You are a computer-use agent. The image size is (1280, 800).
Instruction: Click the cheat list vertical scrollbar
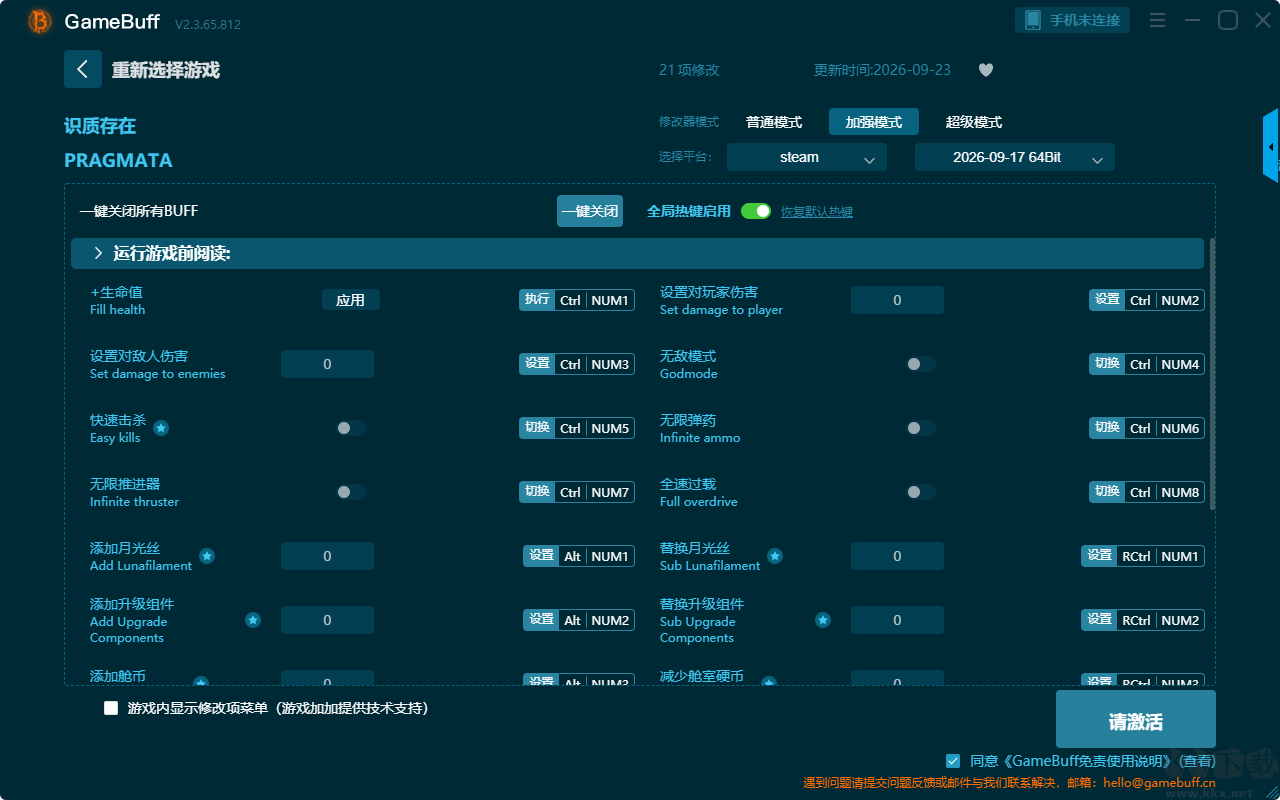point(1213,375)
